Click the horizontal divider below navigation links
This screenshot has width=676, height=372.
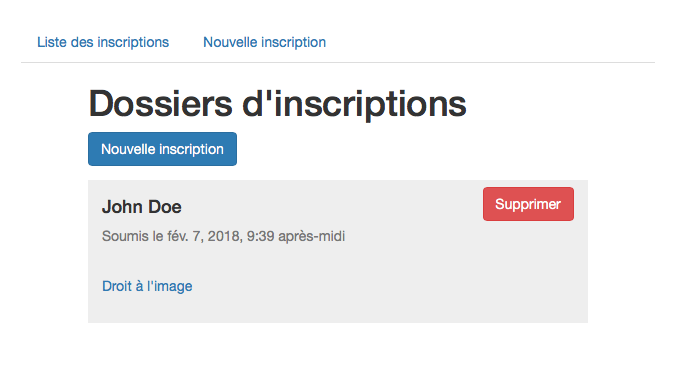pos(338,63)
